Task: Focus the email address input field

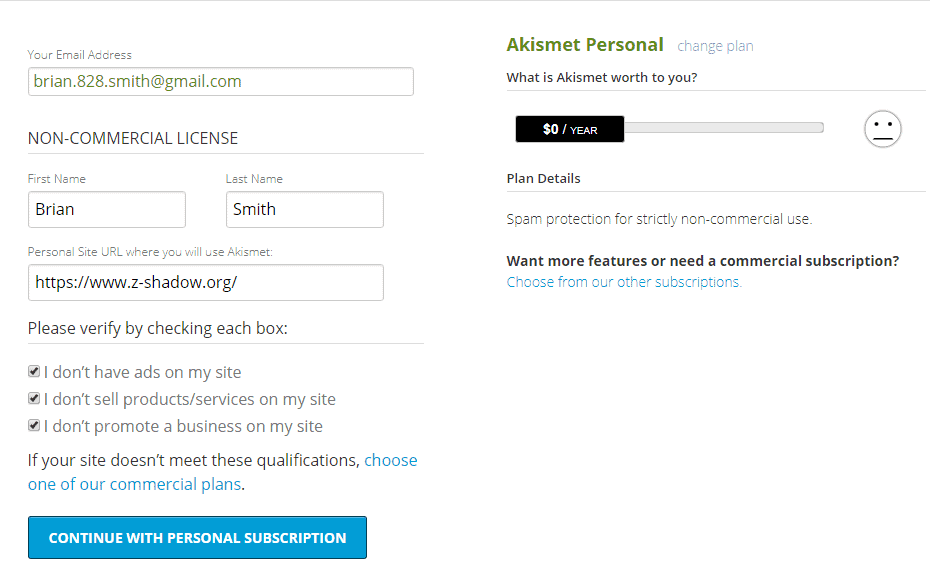Action: 221,82
